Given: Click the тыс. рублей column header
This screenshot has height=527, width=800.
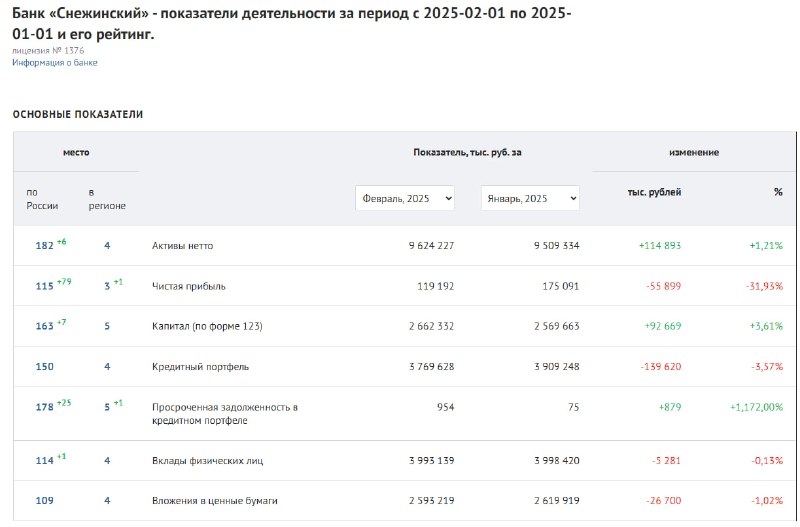Looking at the screenshot, I should [654, 192].
